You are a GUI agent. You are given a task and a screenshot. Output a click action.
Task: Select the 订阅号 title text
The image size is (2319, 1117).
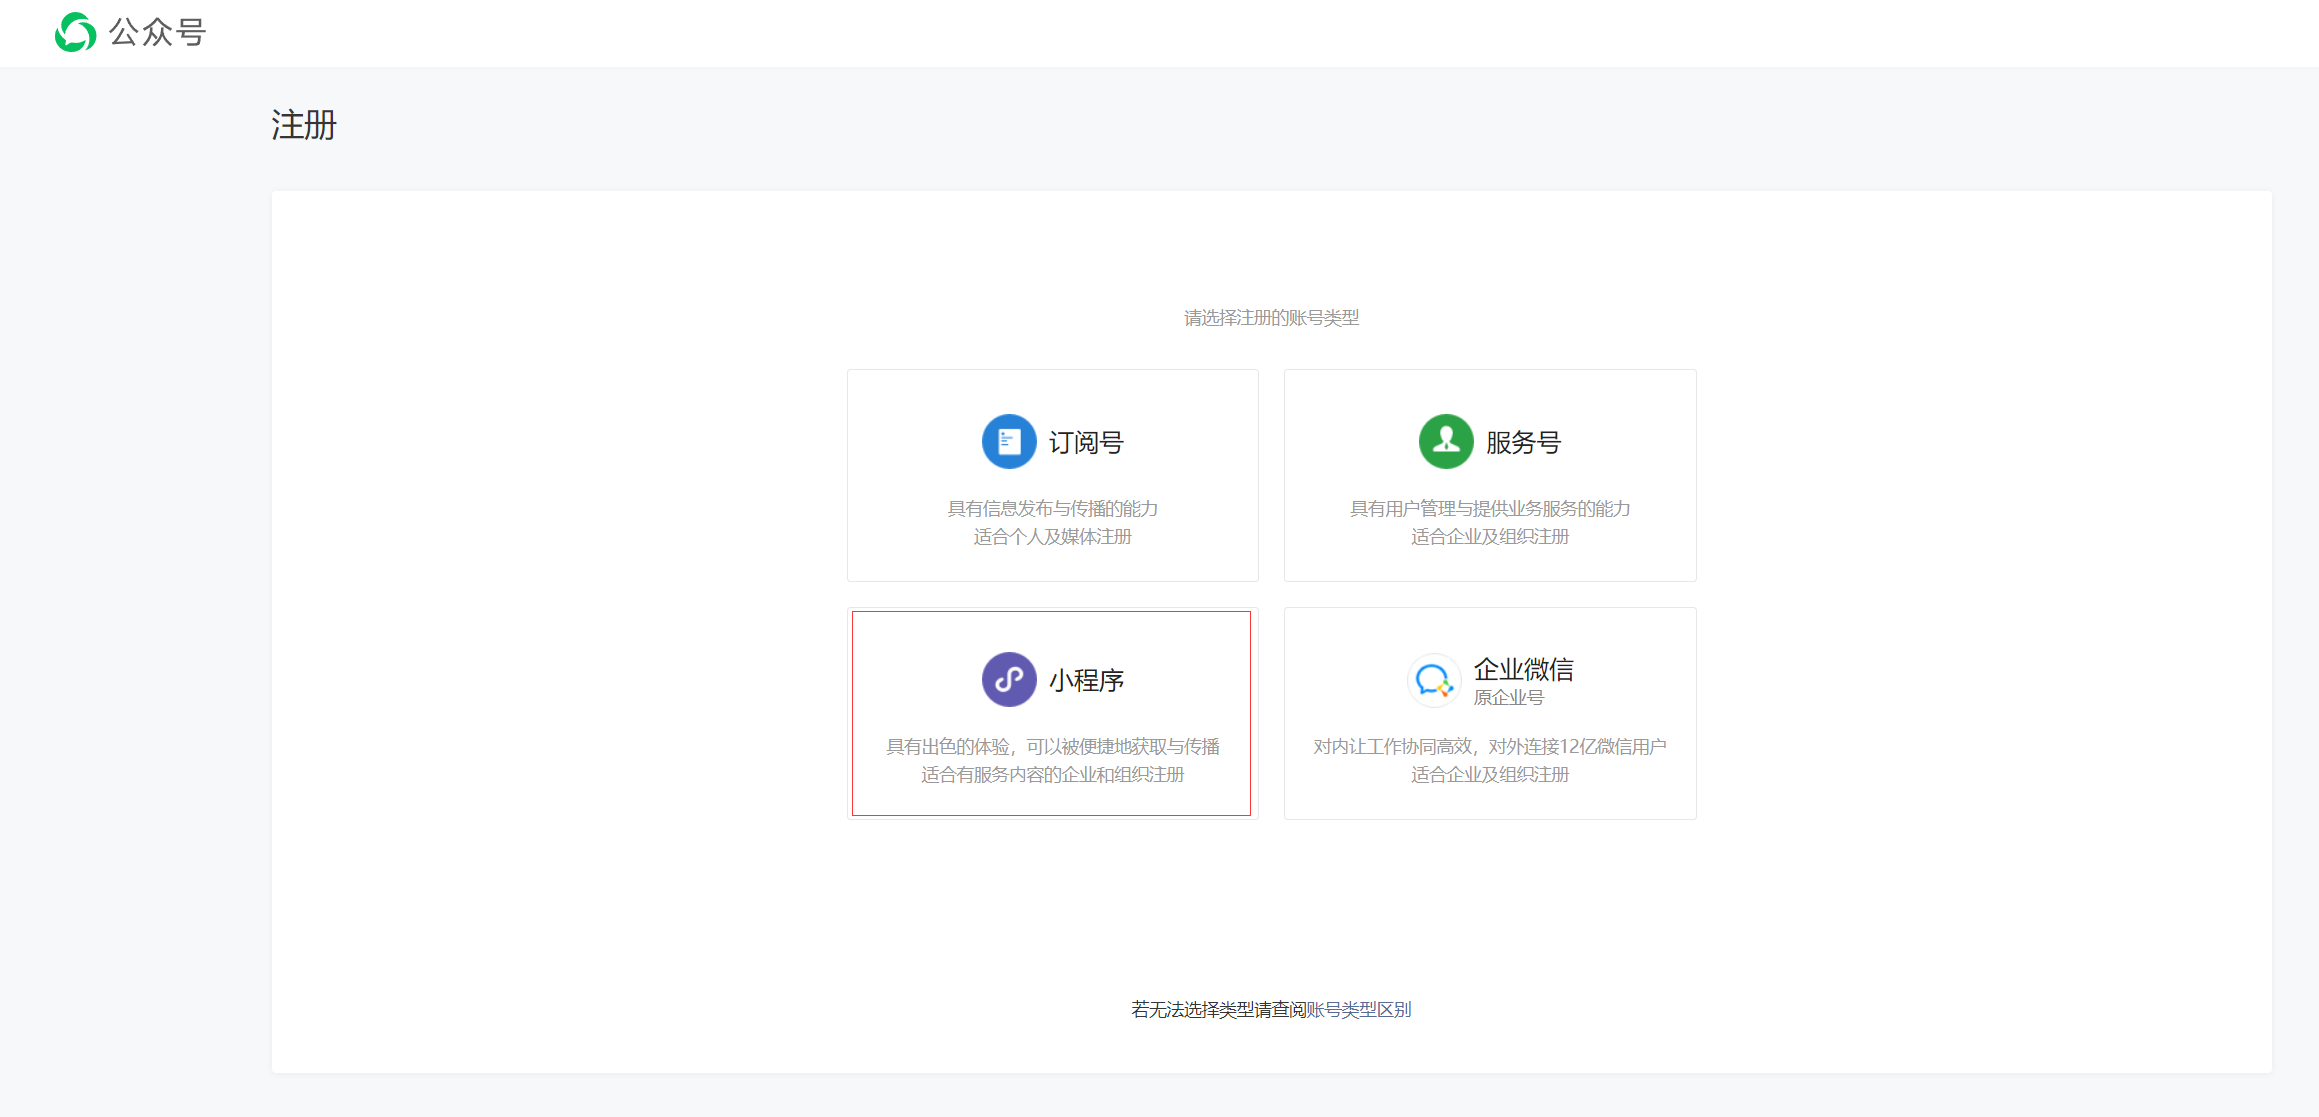pyautogui.click(x=1086, y=442)
